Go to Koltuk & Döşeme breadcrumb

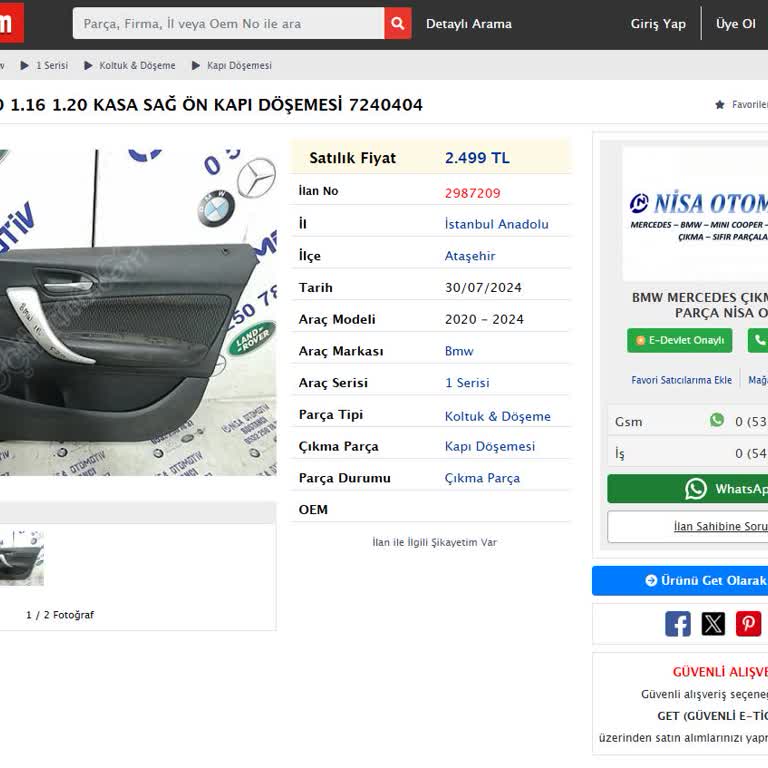pos(137,65)
